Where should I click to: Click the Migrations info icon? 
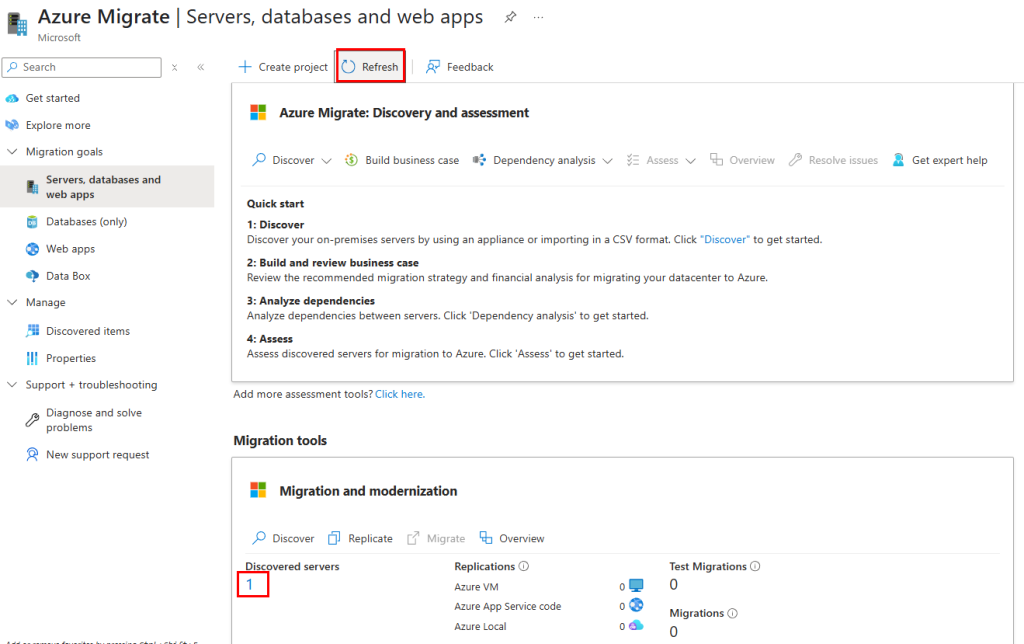click(x=733, y=613)
